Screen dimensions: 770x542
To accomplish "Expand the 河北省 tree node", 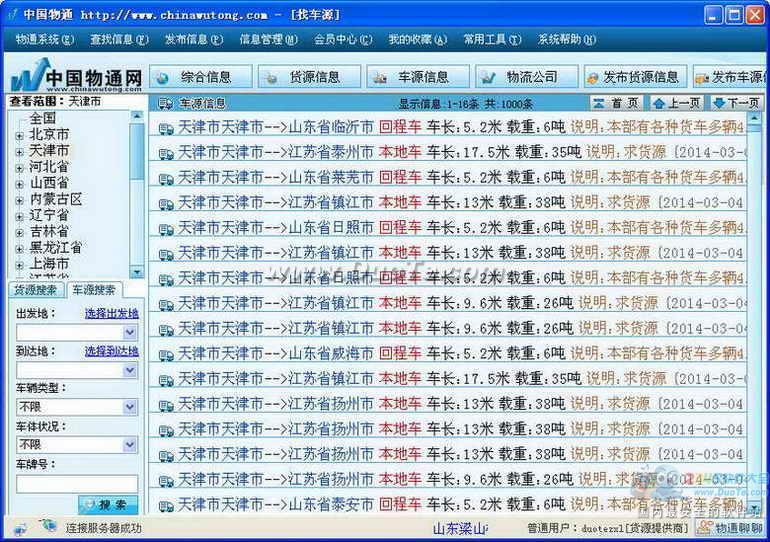I will click(x=20, y=168).
